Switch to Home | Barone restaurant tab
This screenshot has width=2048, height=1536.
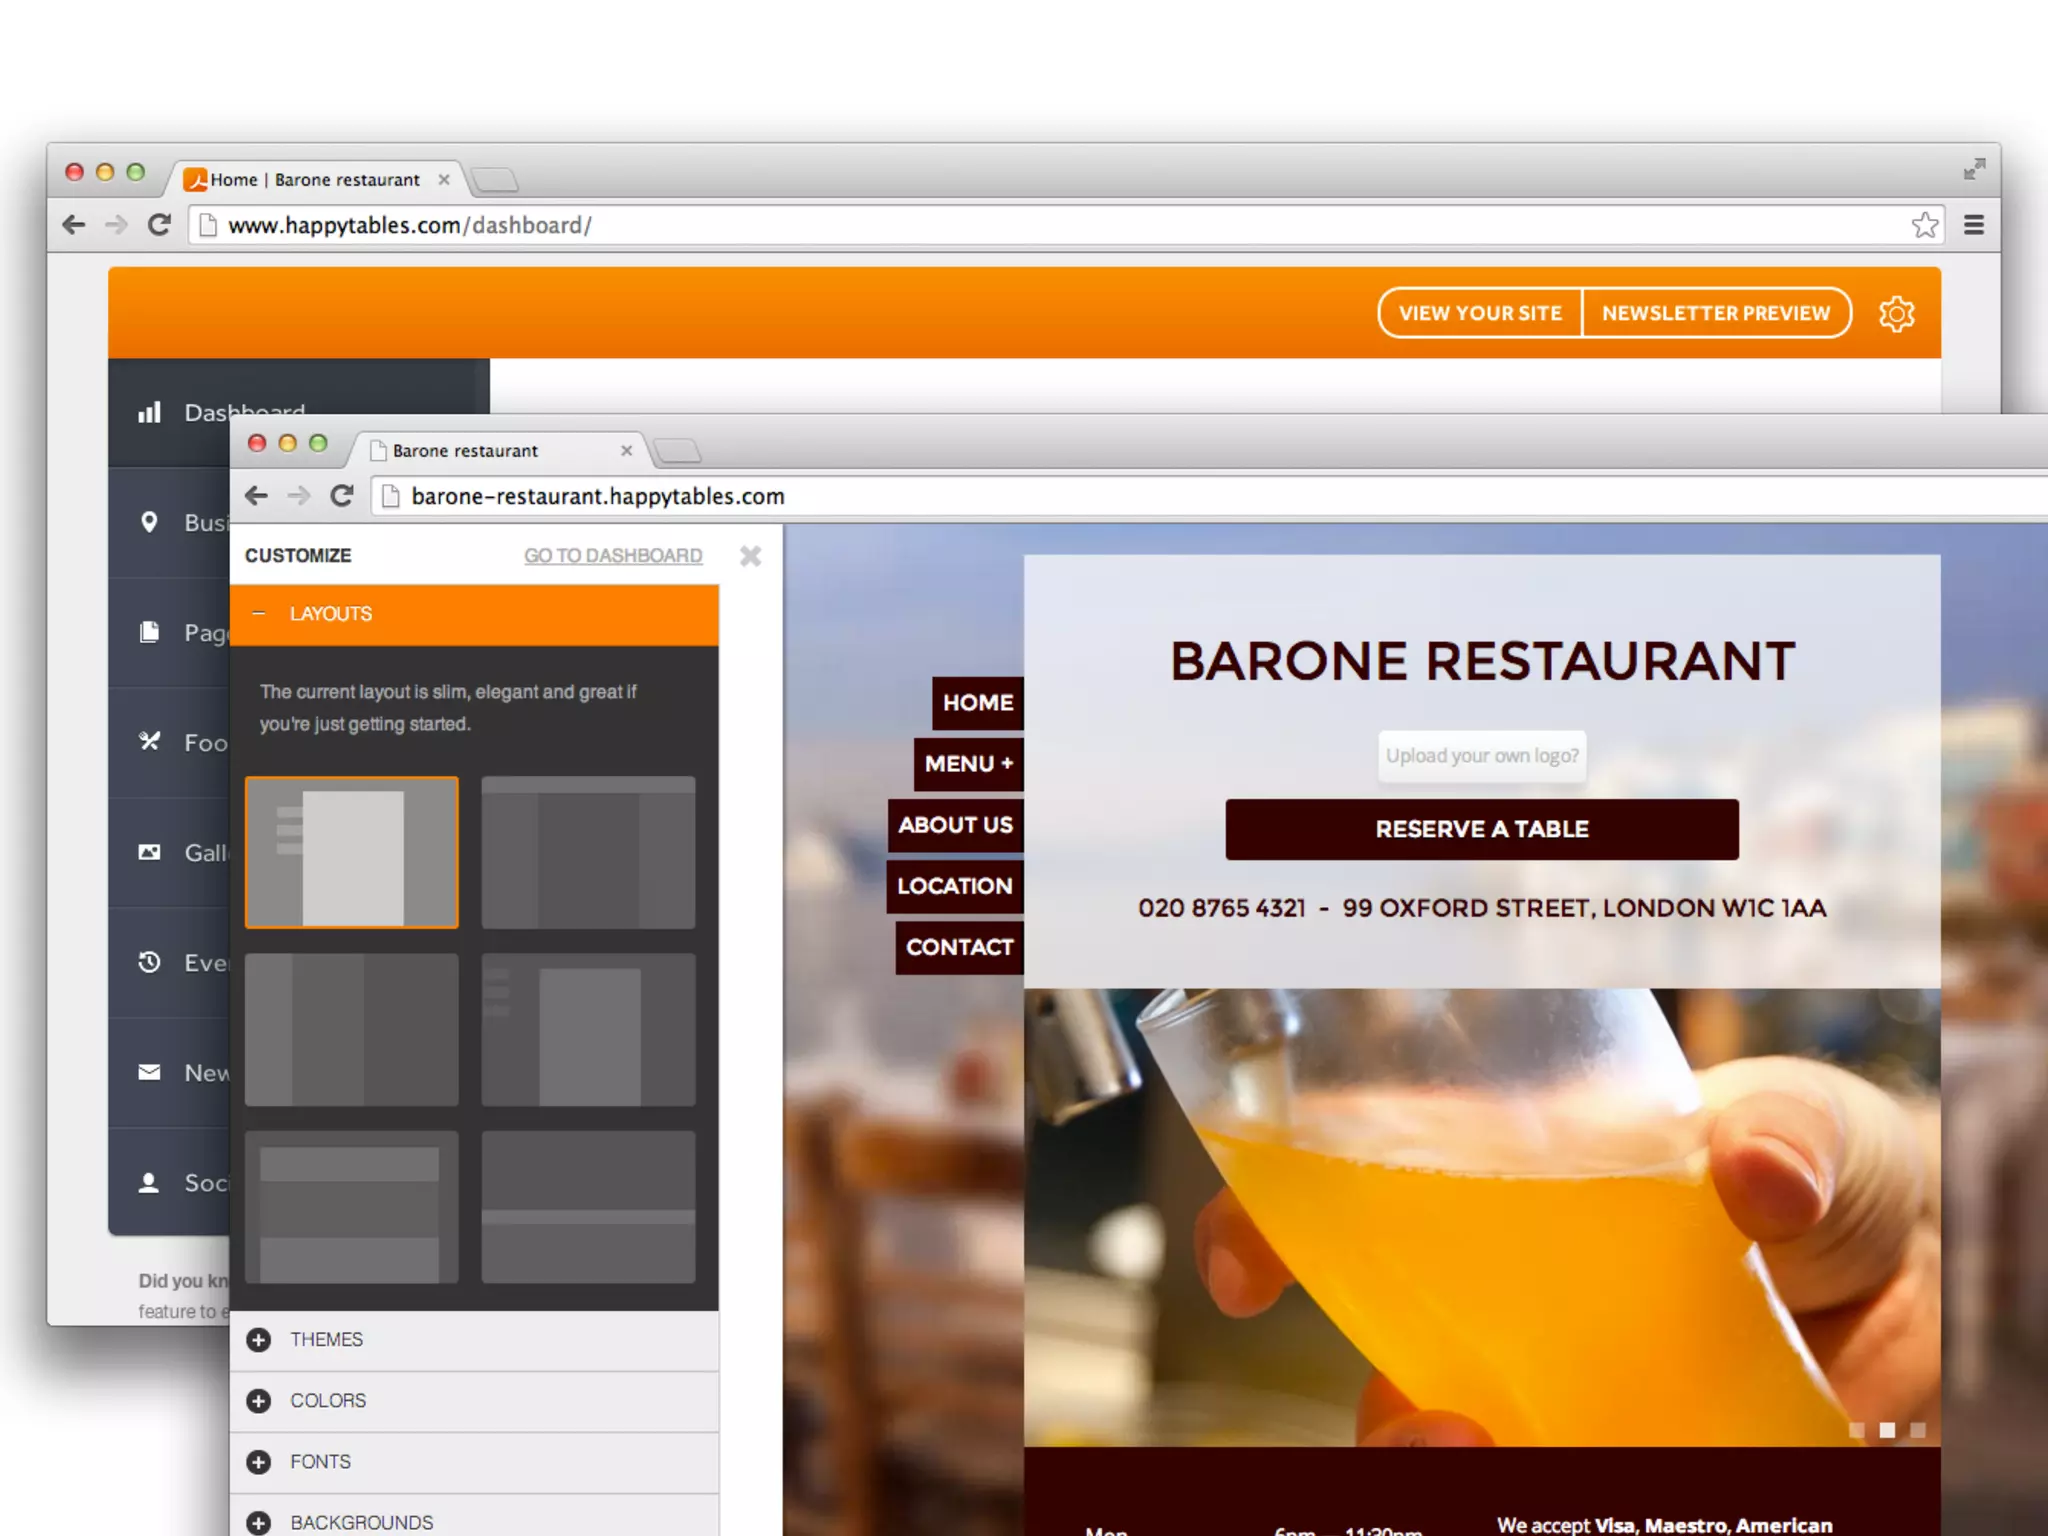pos(315,180)
